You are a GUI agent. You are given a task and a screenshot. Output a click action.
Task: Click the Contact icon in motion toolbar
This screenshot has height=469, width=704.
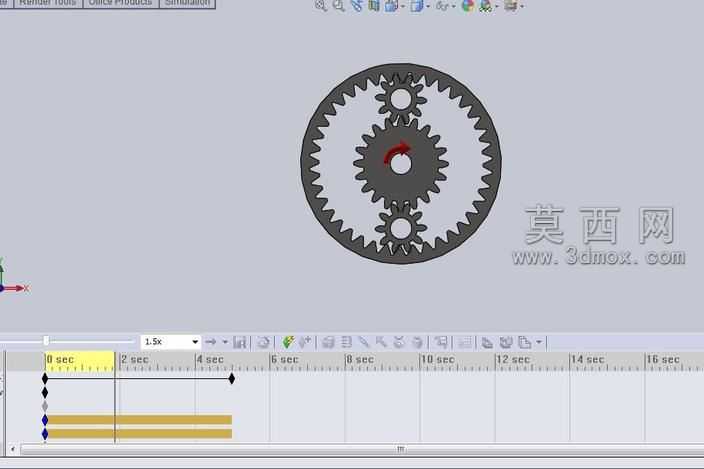(399, 342)
